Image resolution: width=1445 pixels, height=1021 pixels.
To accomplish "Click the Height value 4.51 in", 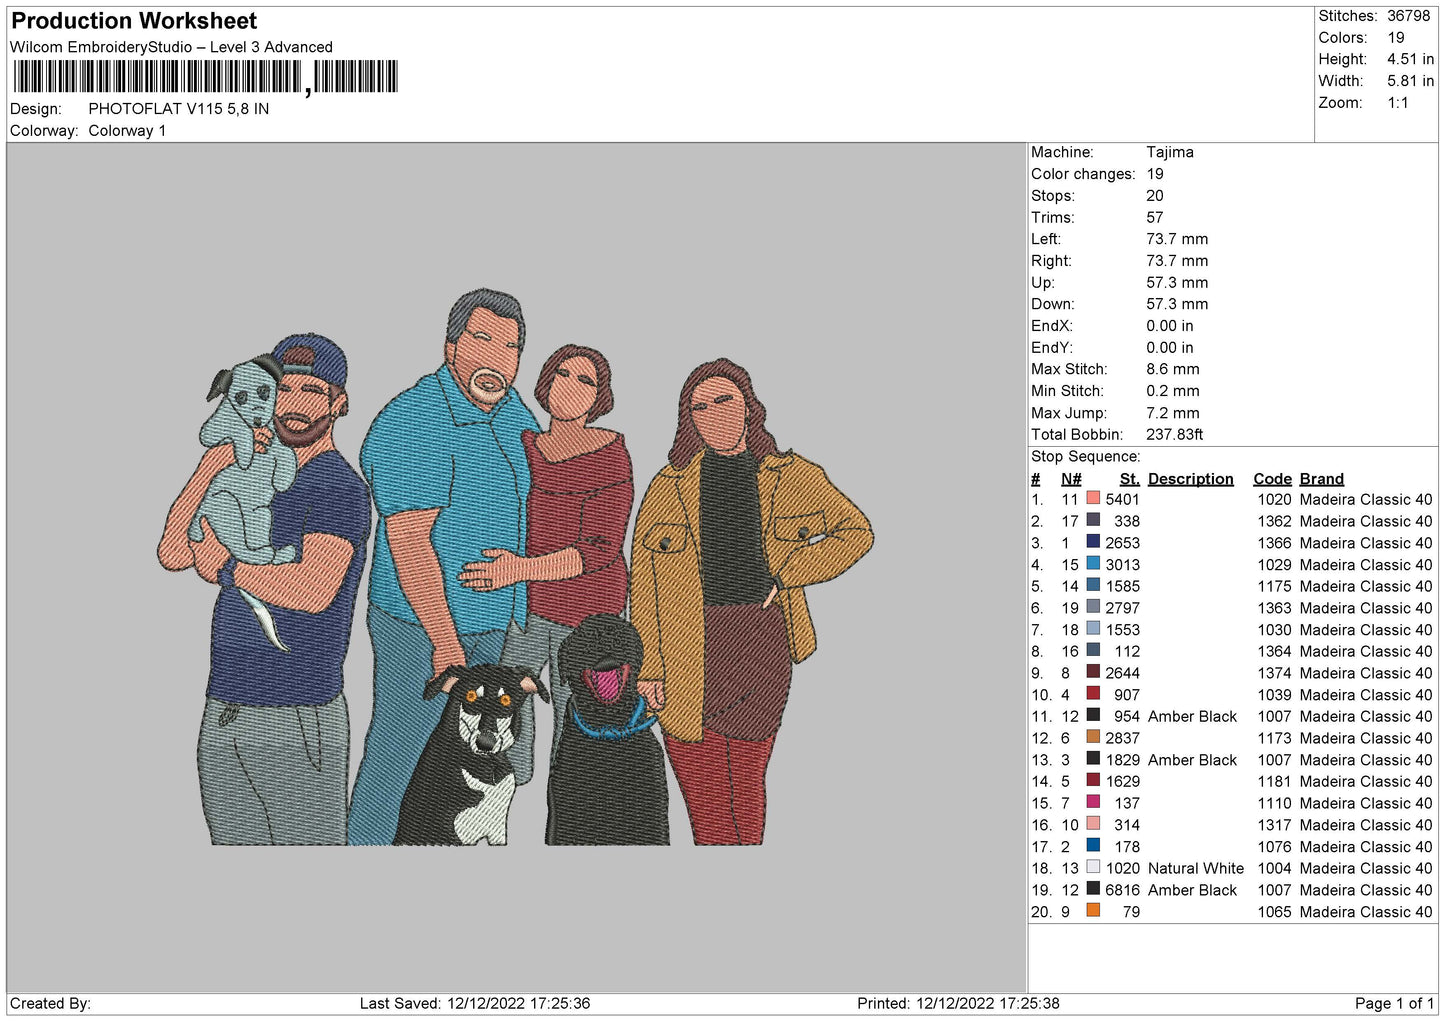I will tap(1410, 59).
